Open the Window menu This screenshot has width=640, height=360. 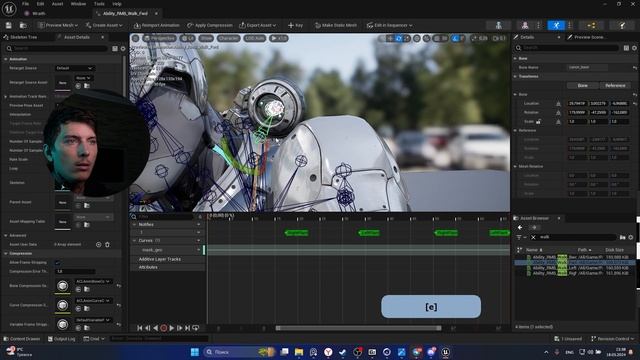click(78, 4)
